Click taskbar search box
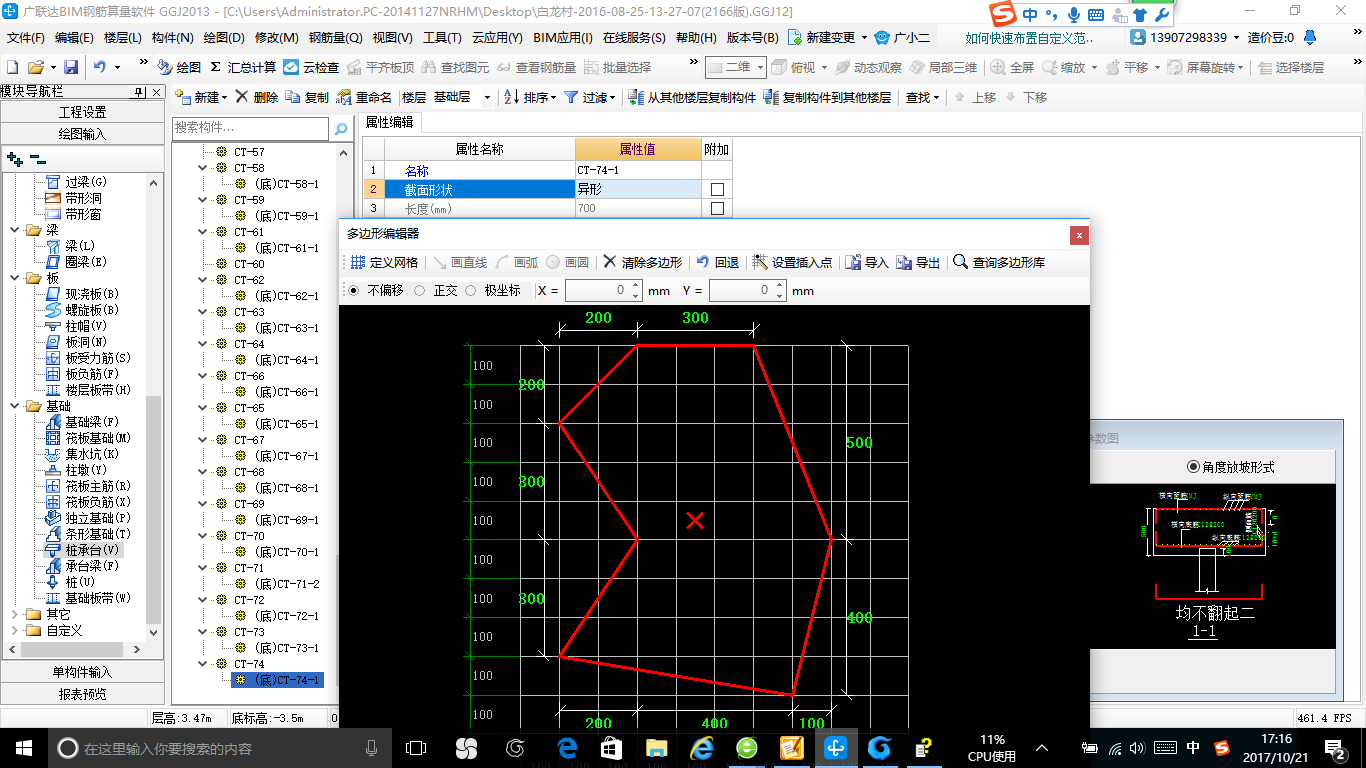 tap(220, 748)
